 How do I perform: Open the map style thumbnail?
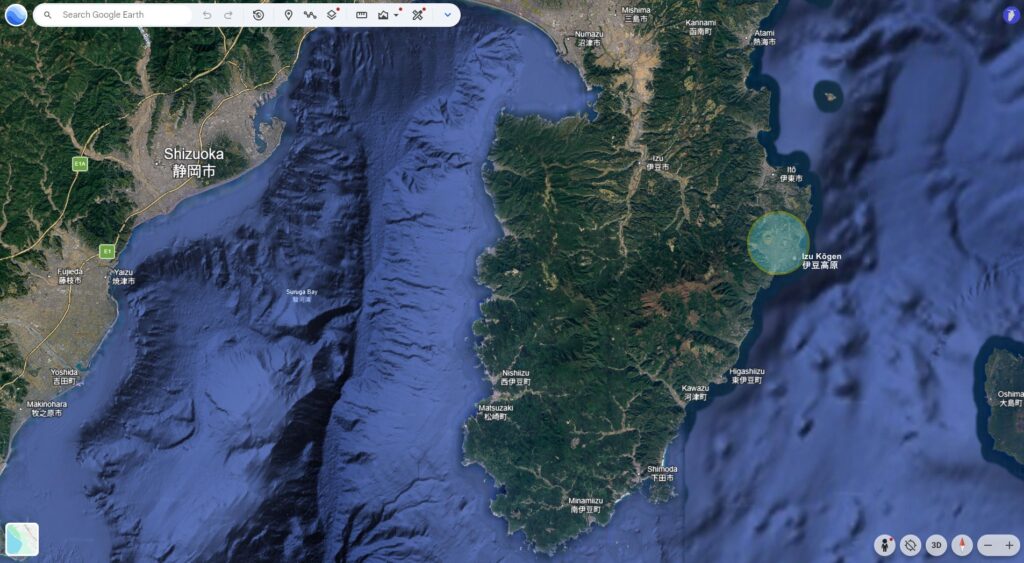point(22,539)
